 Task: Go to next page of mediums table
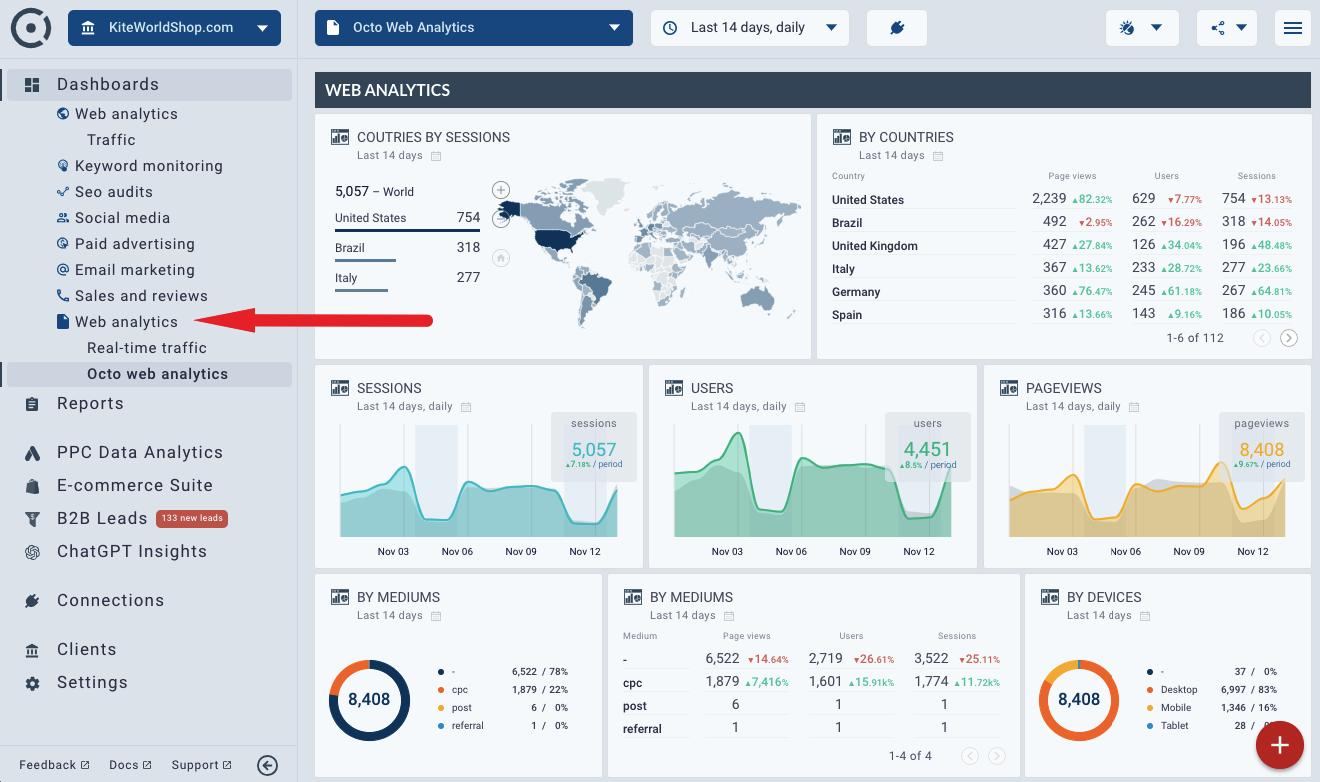tap(996, 756)
